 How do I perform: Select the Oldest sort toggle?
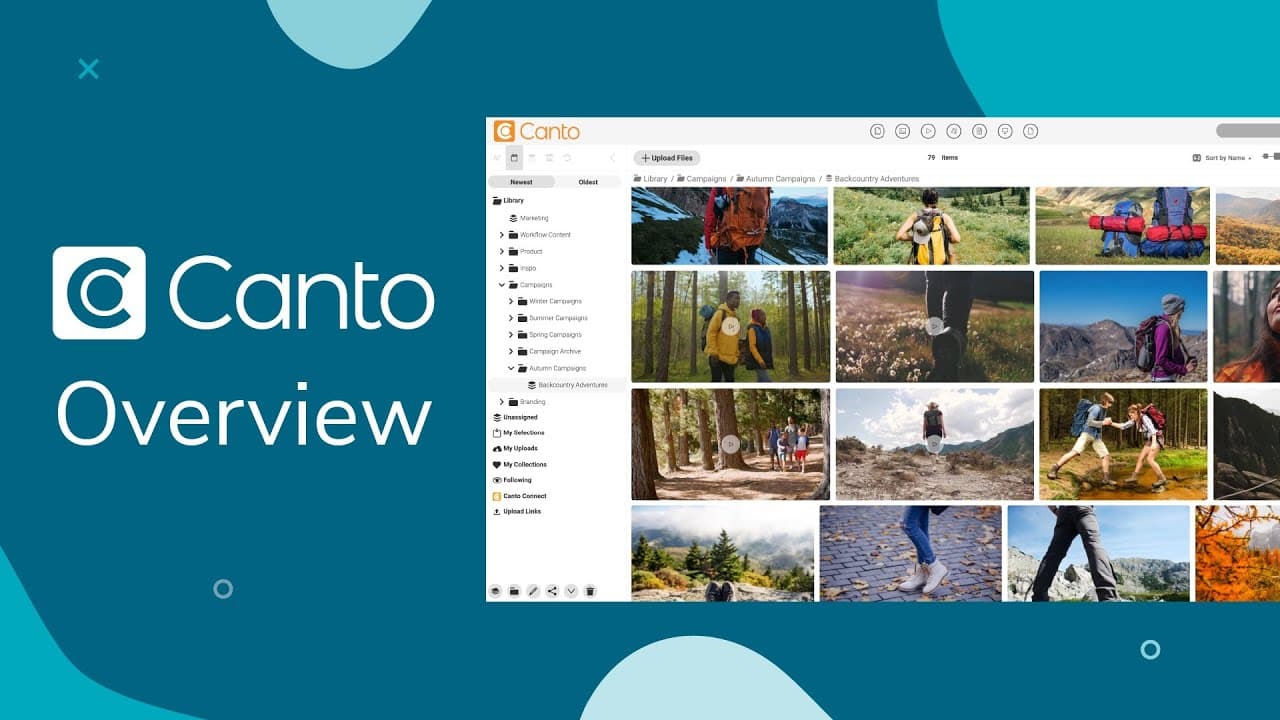(x=588, y=182)
